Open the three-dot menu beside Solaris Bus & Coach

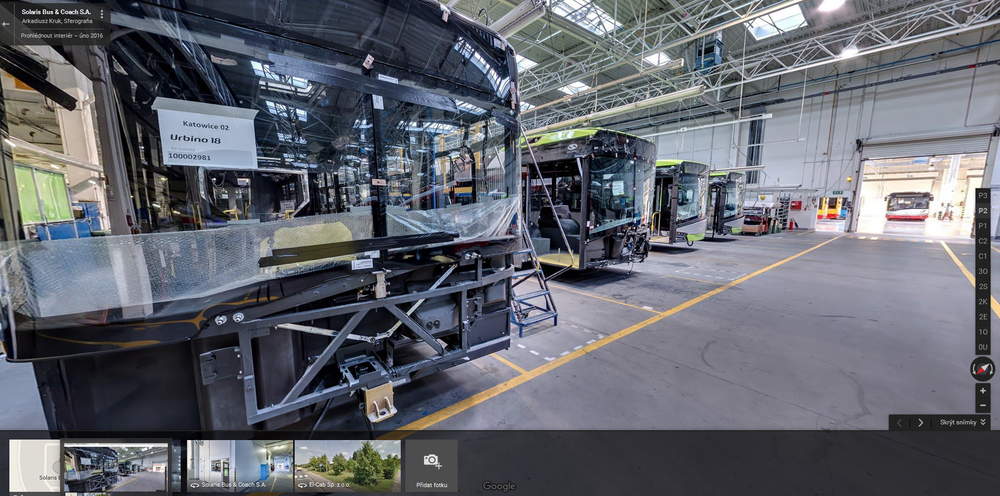101,15
